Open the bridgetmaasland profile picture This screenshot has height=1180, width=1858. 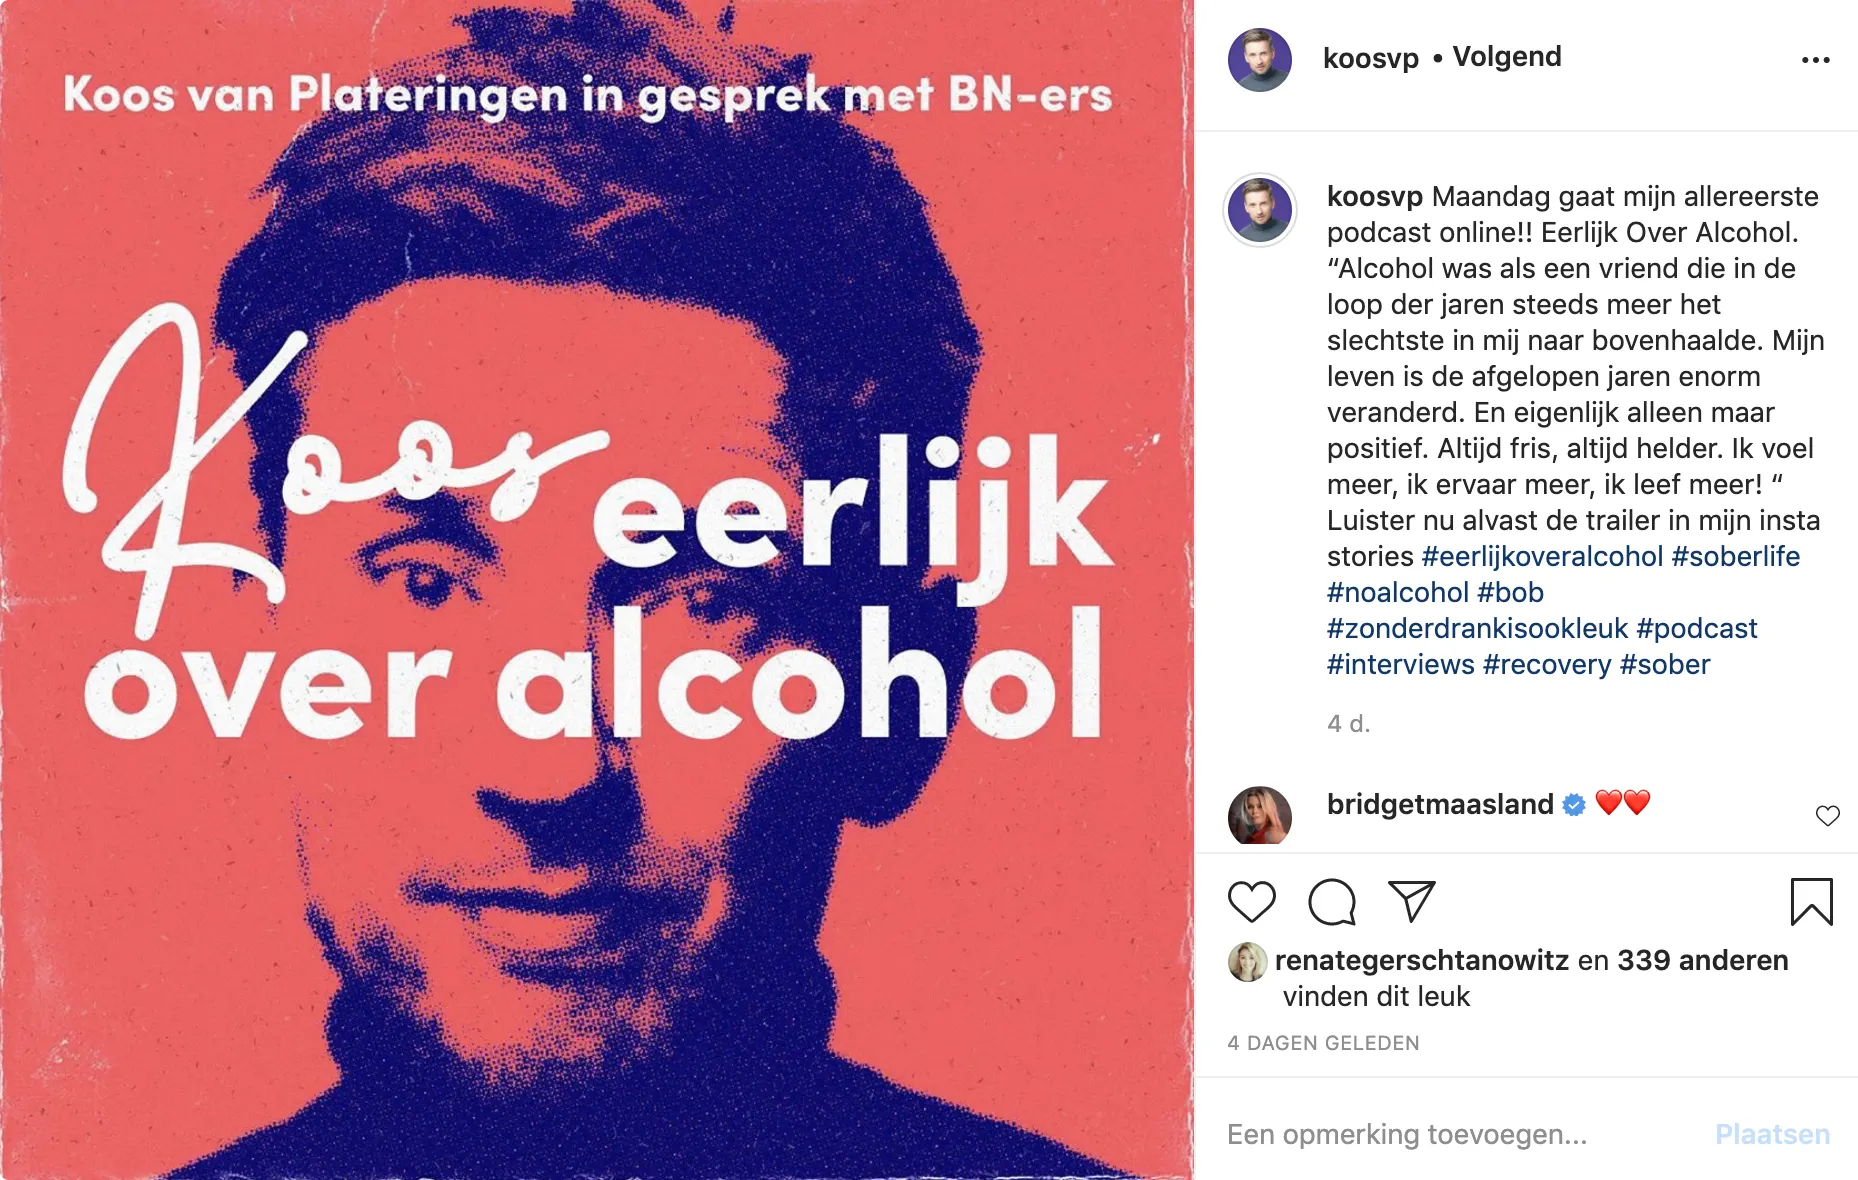(1259, 816)
